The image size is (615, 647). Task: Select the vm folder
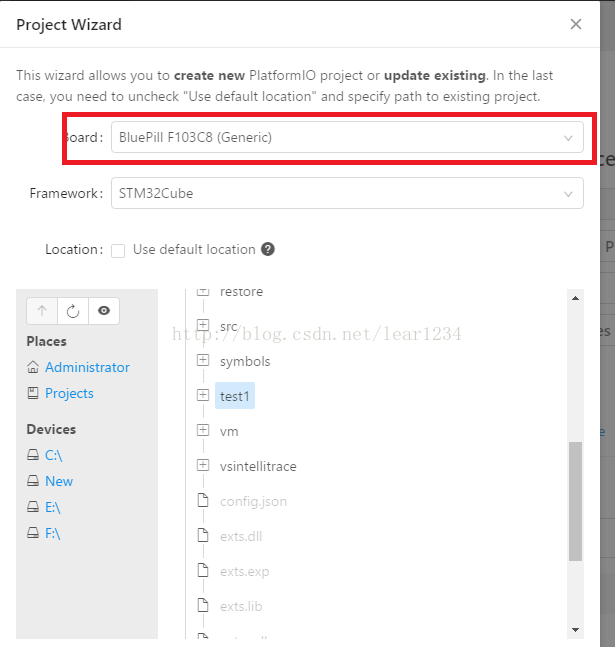(x=229, y=432)
